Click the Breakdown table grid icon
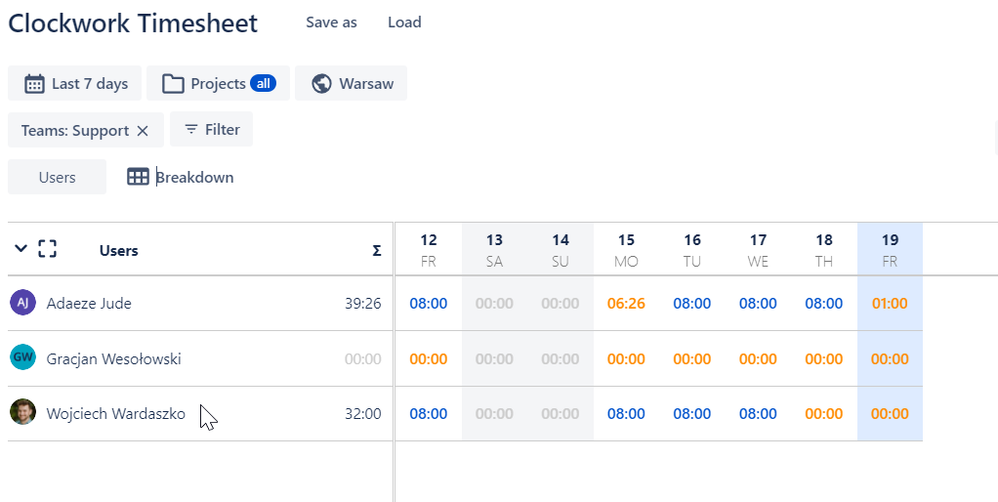 click(138, 177)
